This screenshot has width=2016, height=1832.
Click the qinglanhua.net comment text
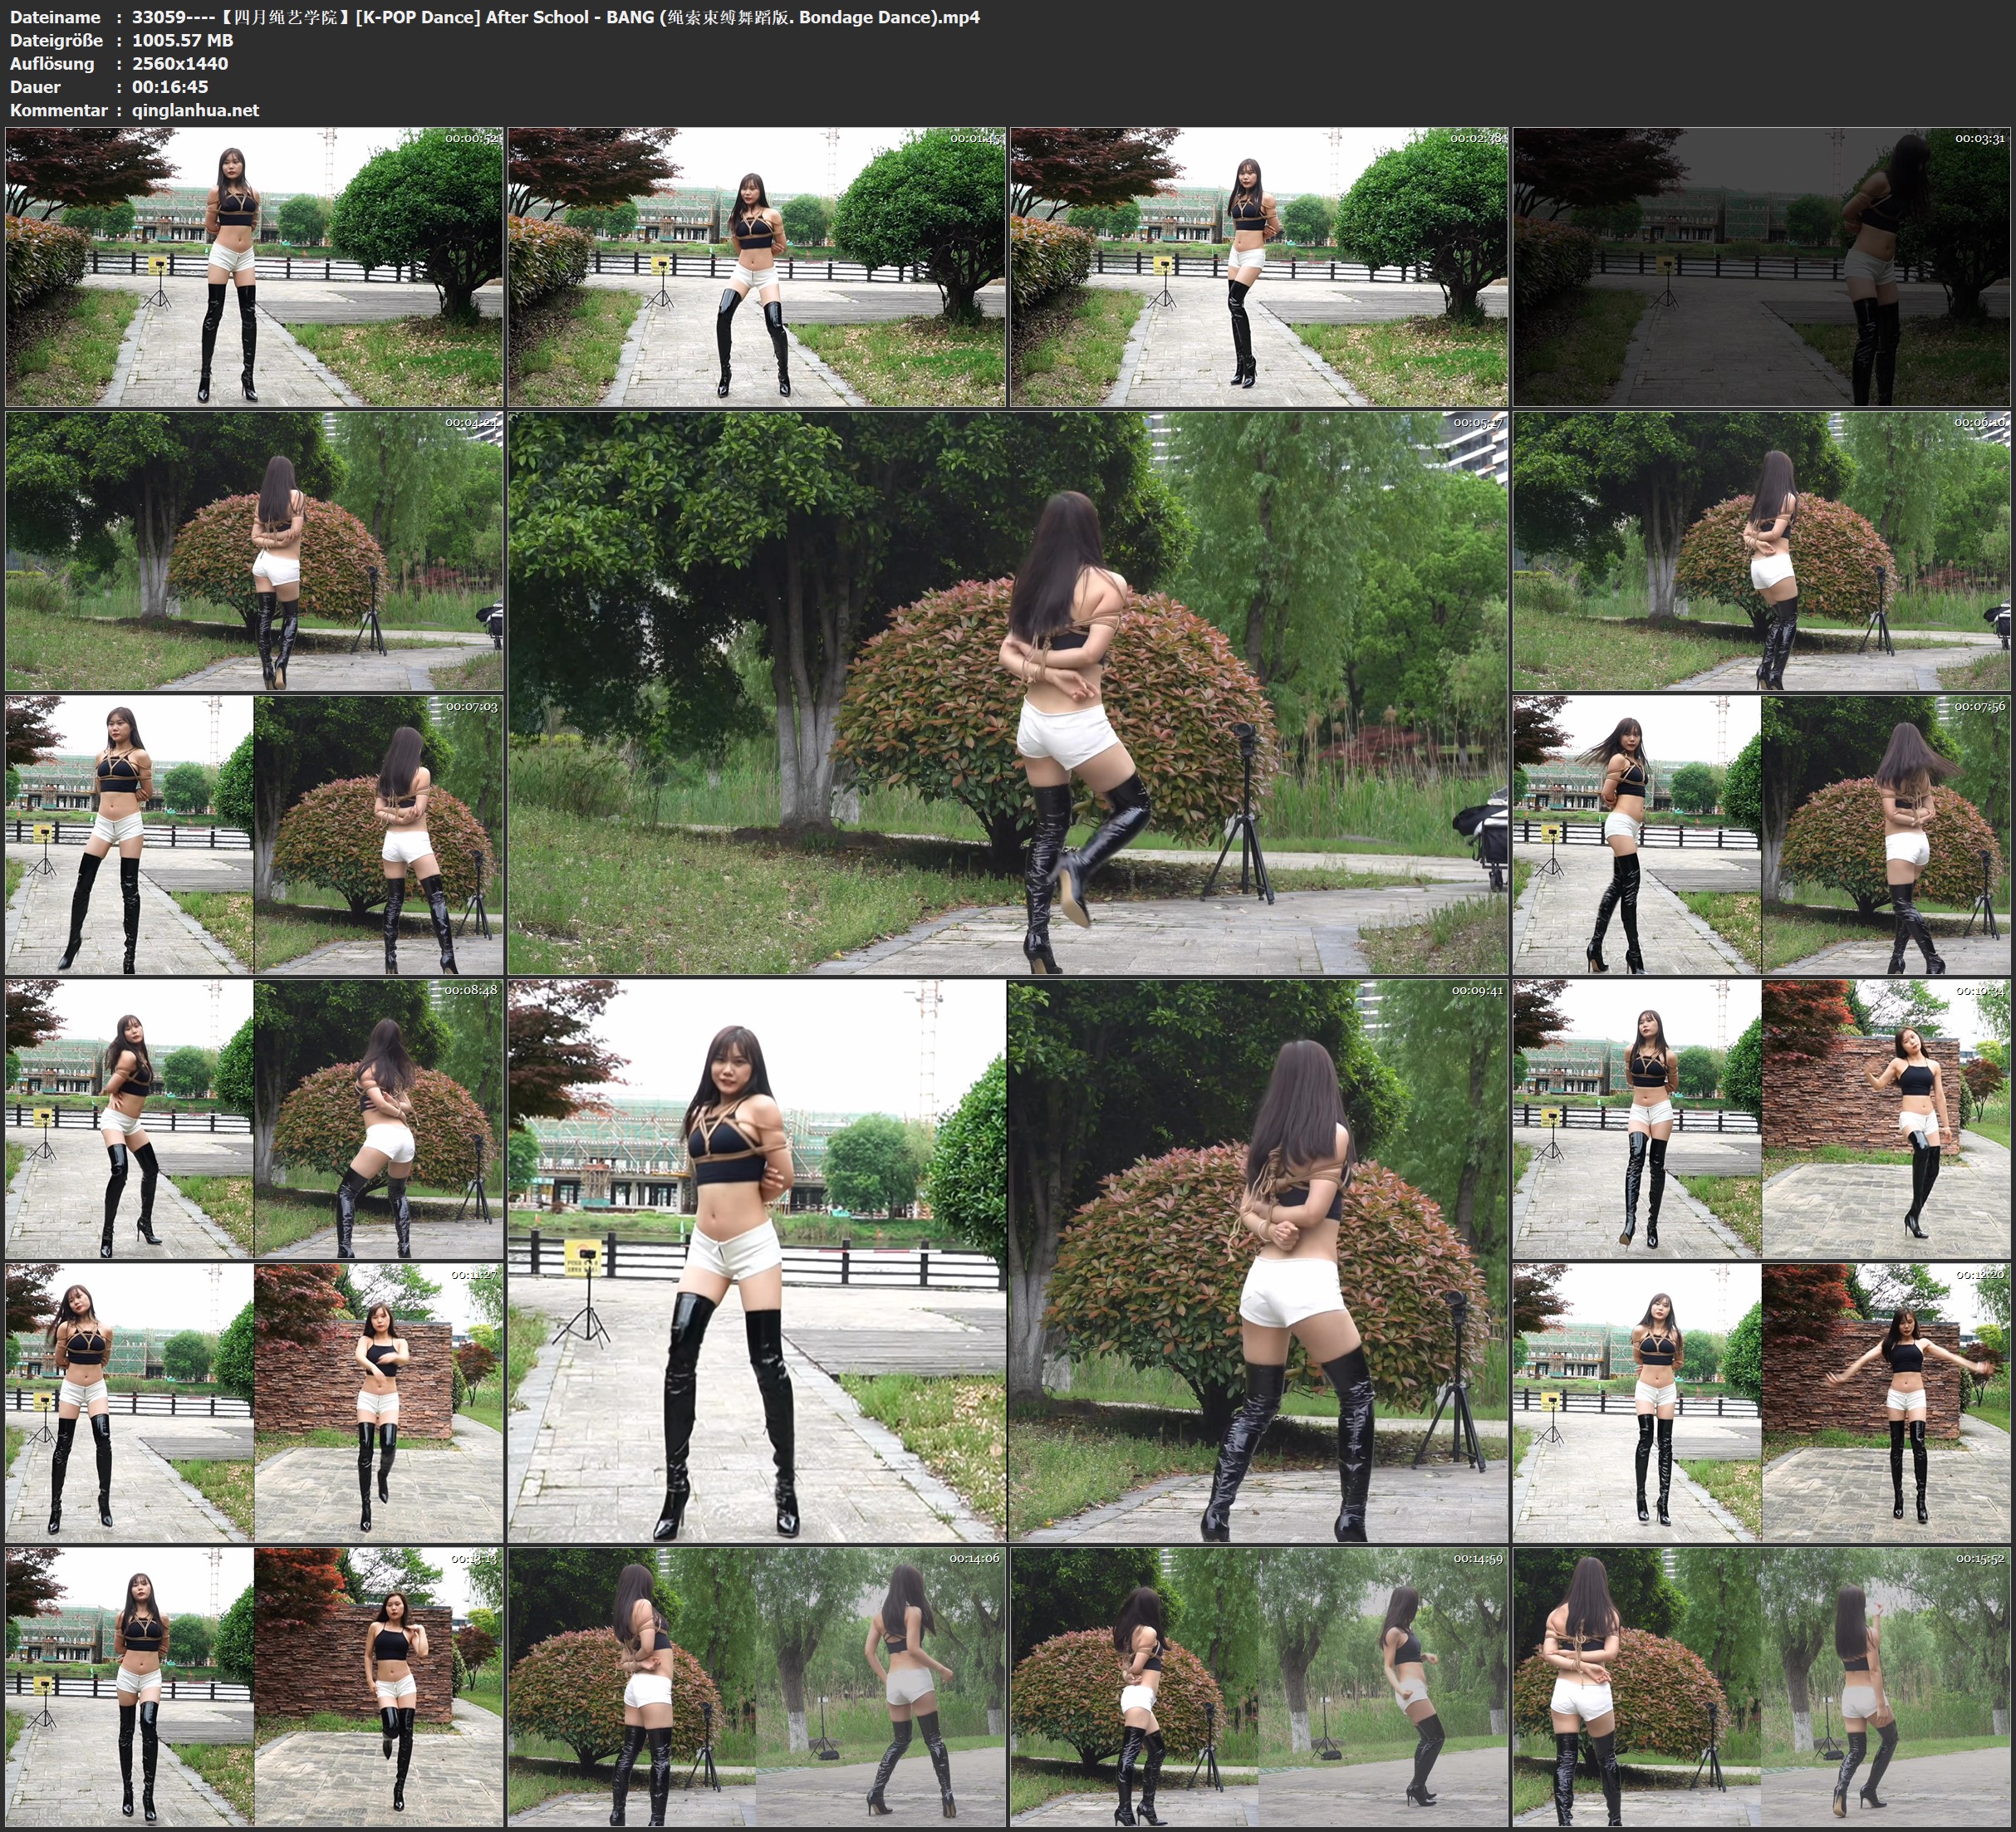pyautogui.click(x=195, y=110)
